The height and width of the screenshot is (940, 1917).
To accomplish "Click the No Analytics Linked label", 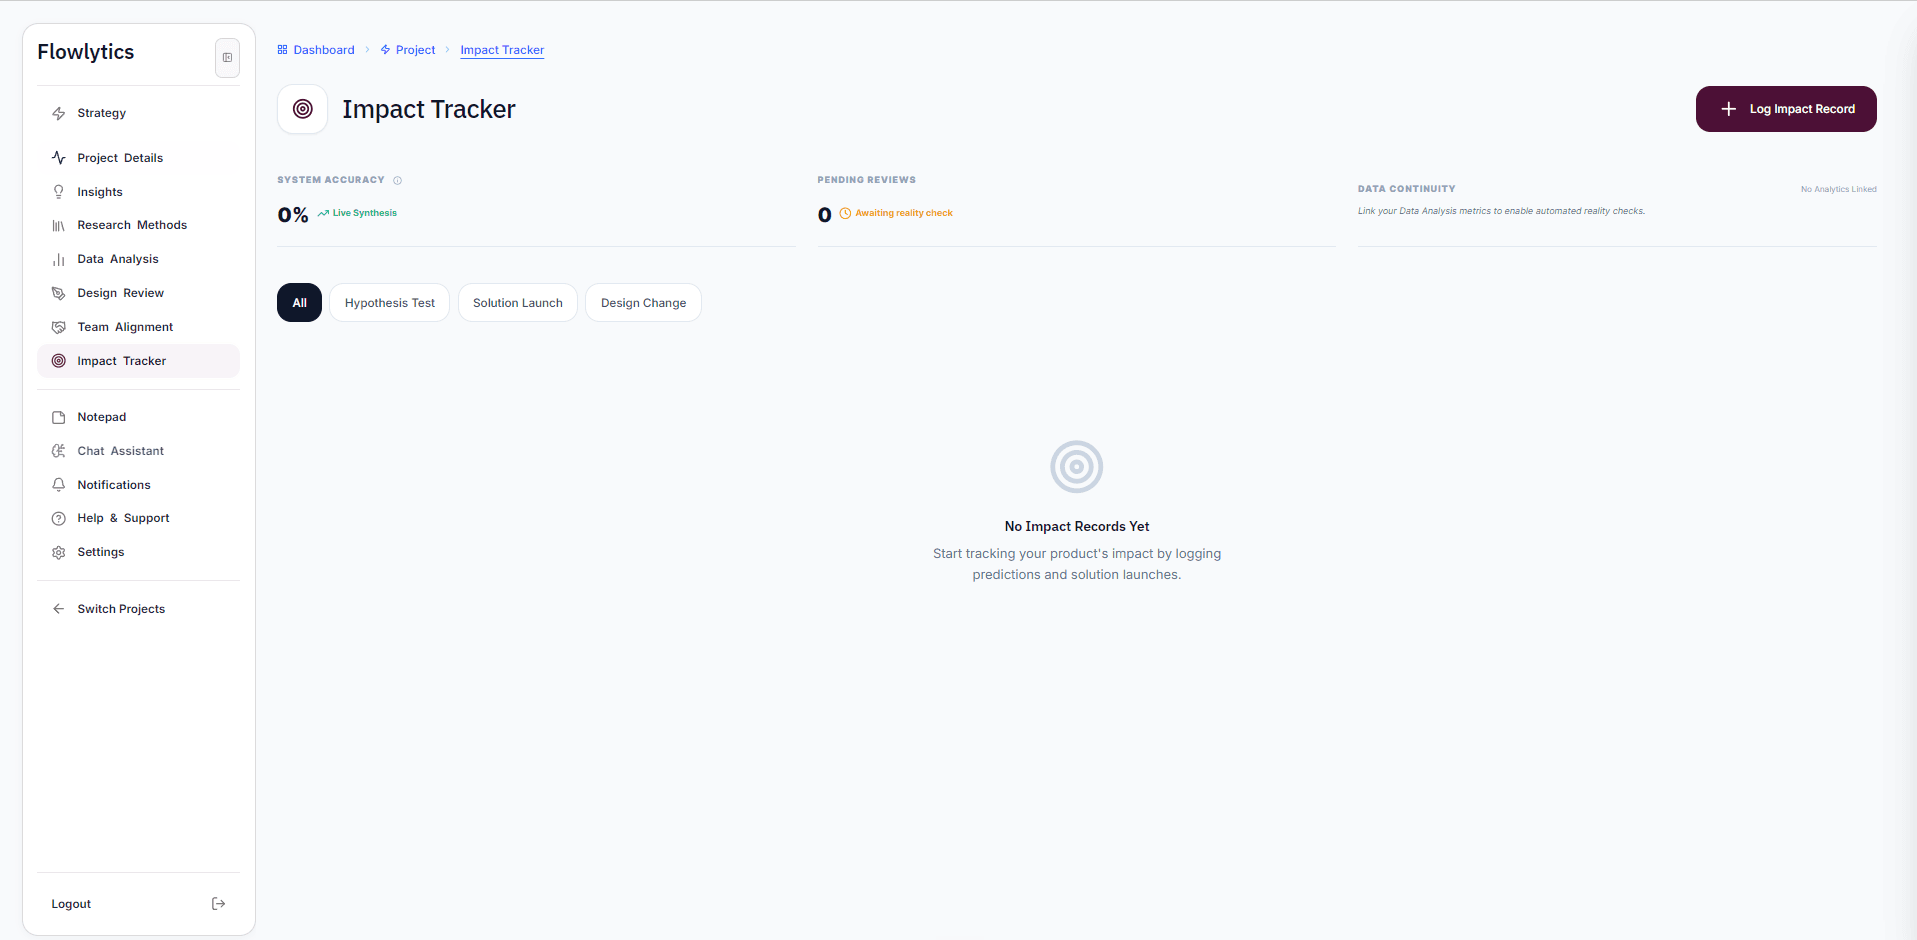I will point(1838,189).
